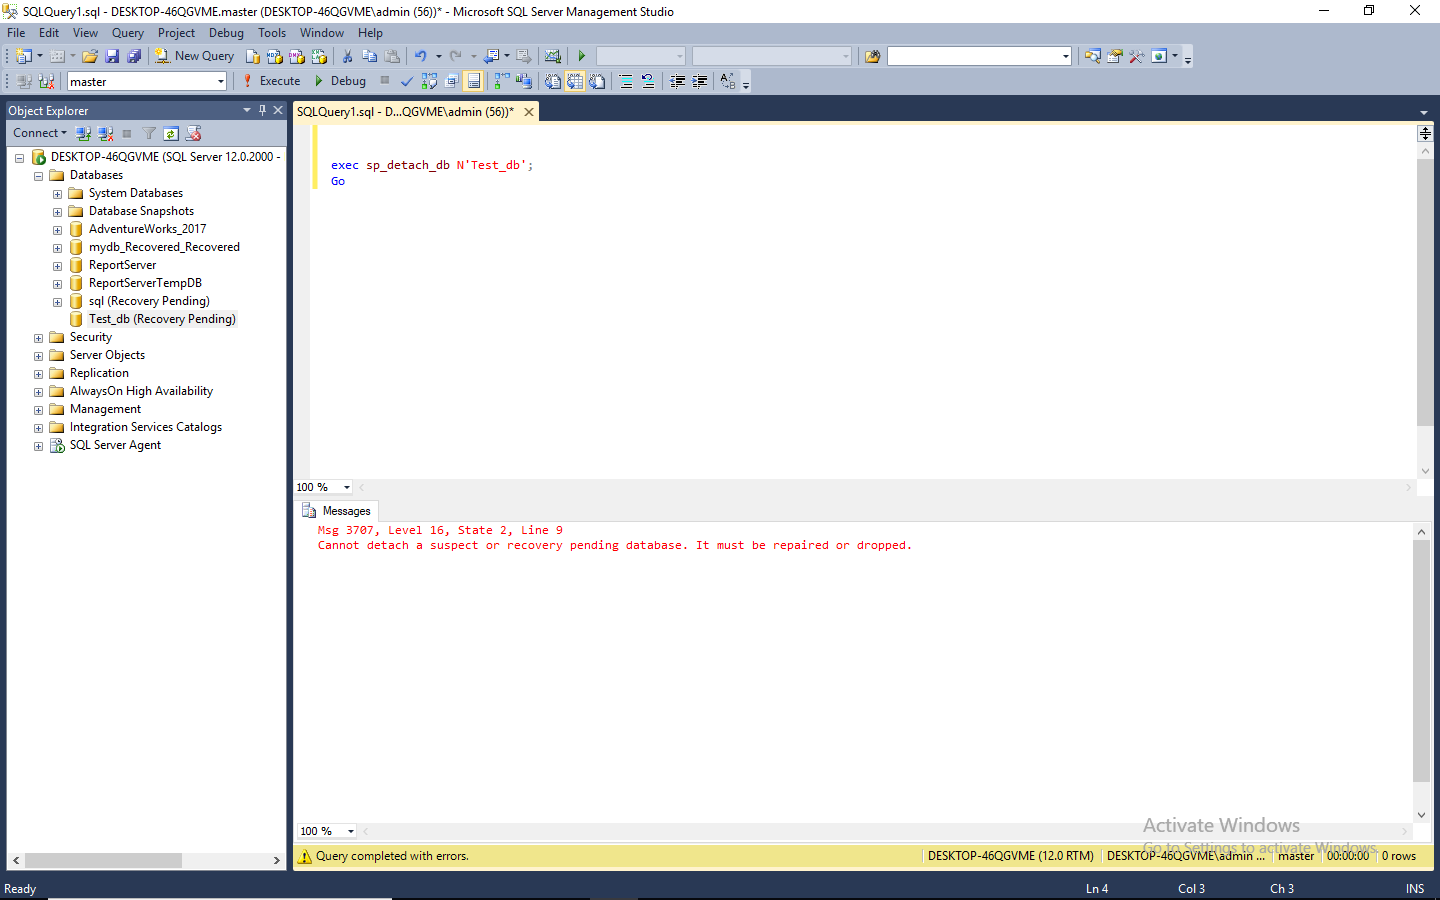Toggle the IntelliSense Enabled button
This screenshot has height=900, width=1440.
point(474,81)
